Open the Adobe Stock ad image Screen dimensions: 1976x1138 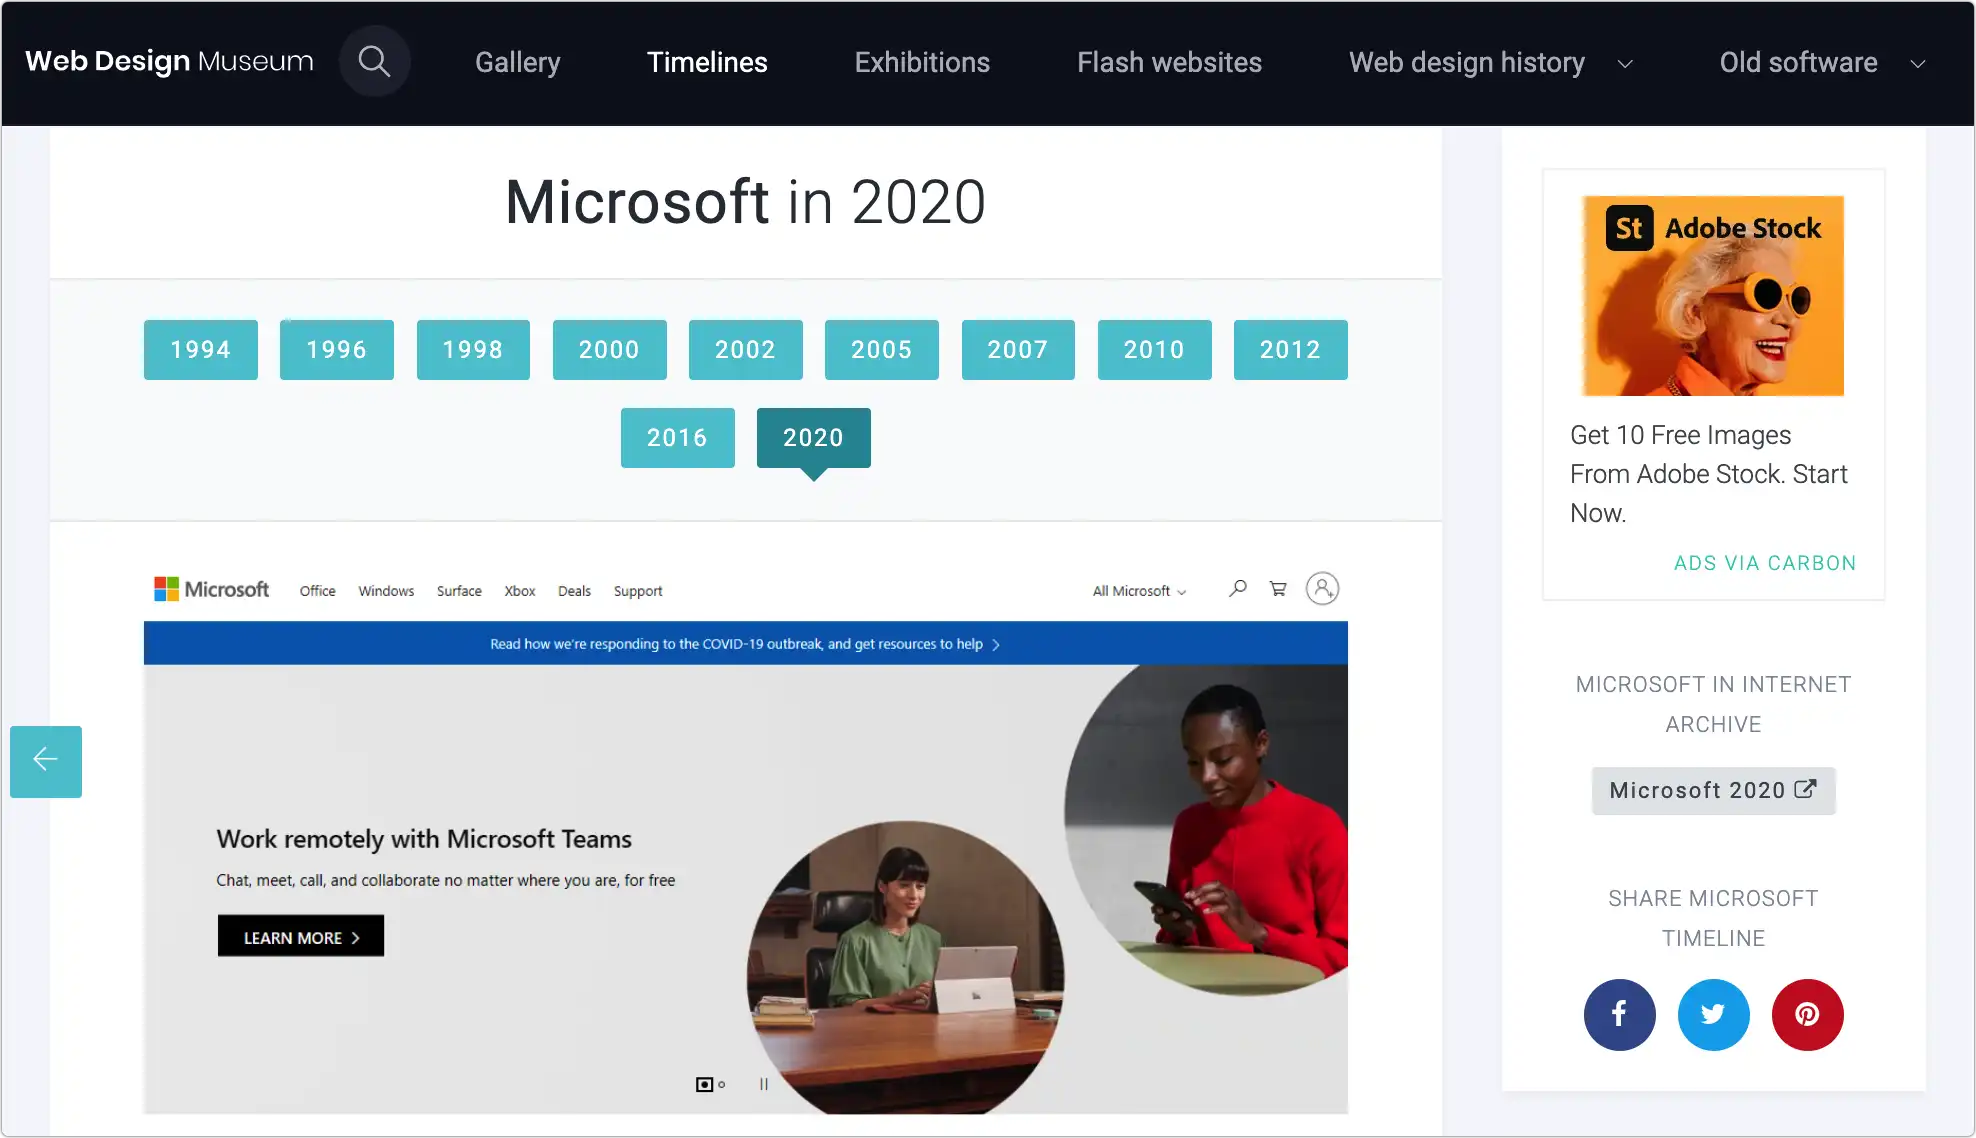pyautogui.click(x=1712, y=295)
